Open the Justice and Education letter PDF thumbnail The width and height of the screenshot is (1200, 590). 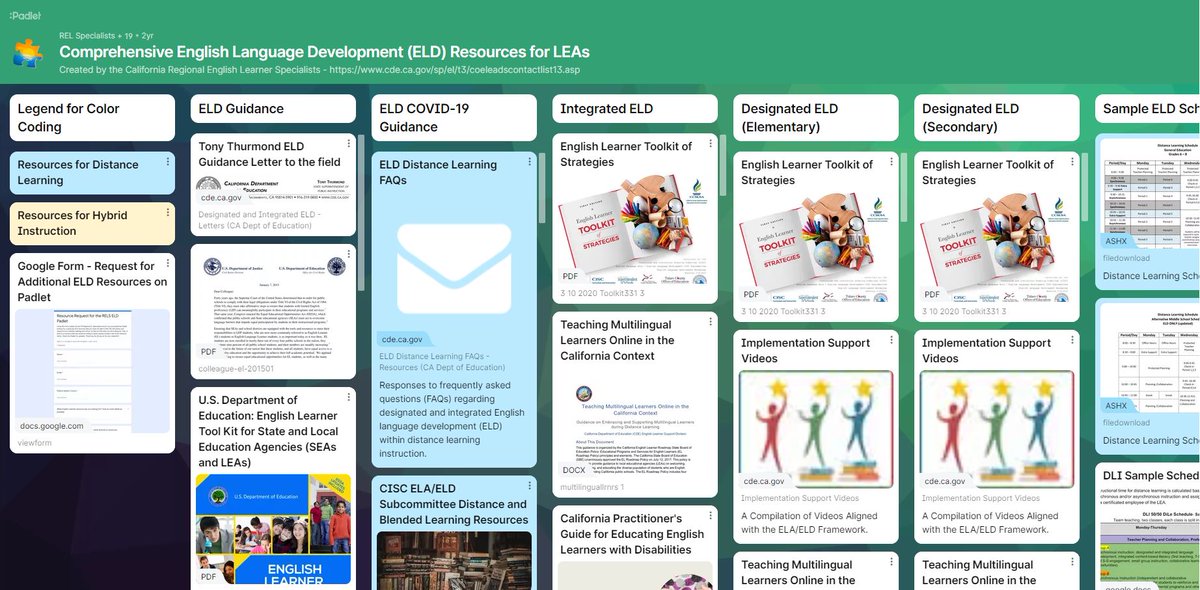point(274,303)
